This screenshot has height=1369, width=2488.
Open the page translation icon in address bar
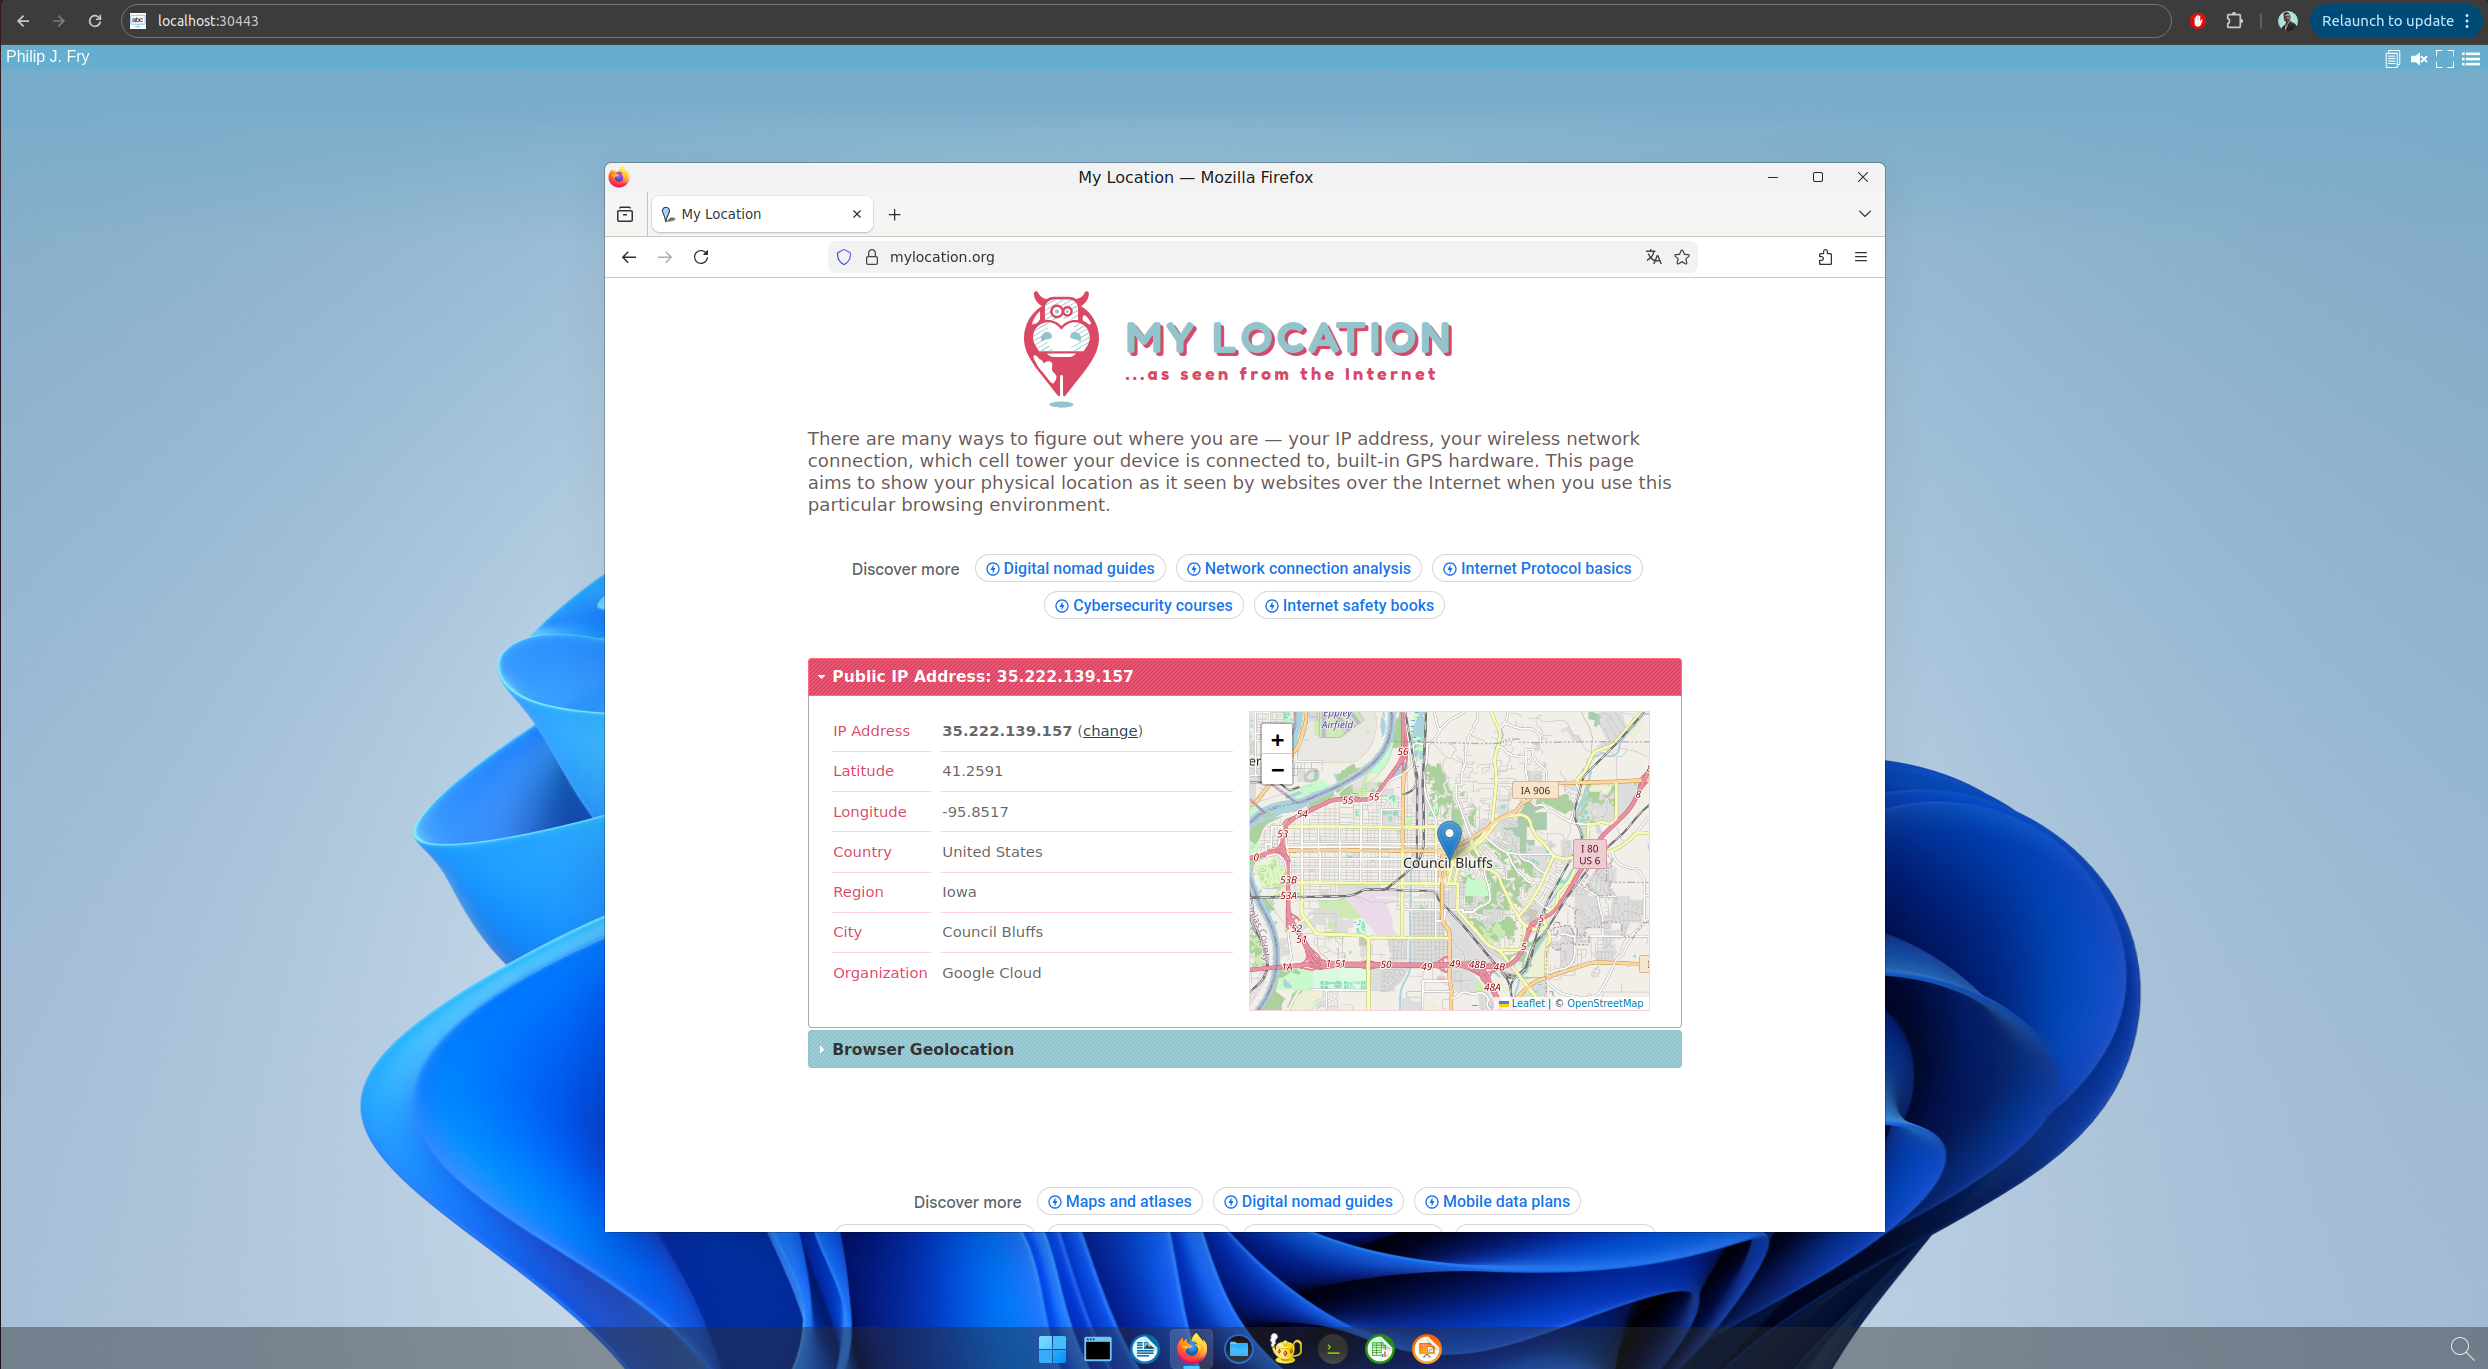(1652, 257)
